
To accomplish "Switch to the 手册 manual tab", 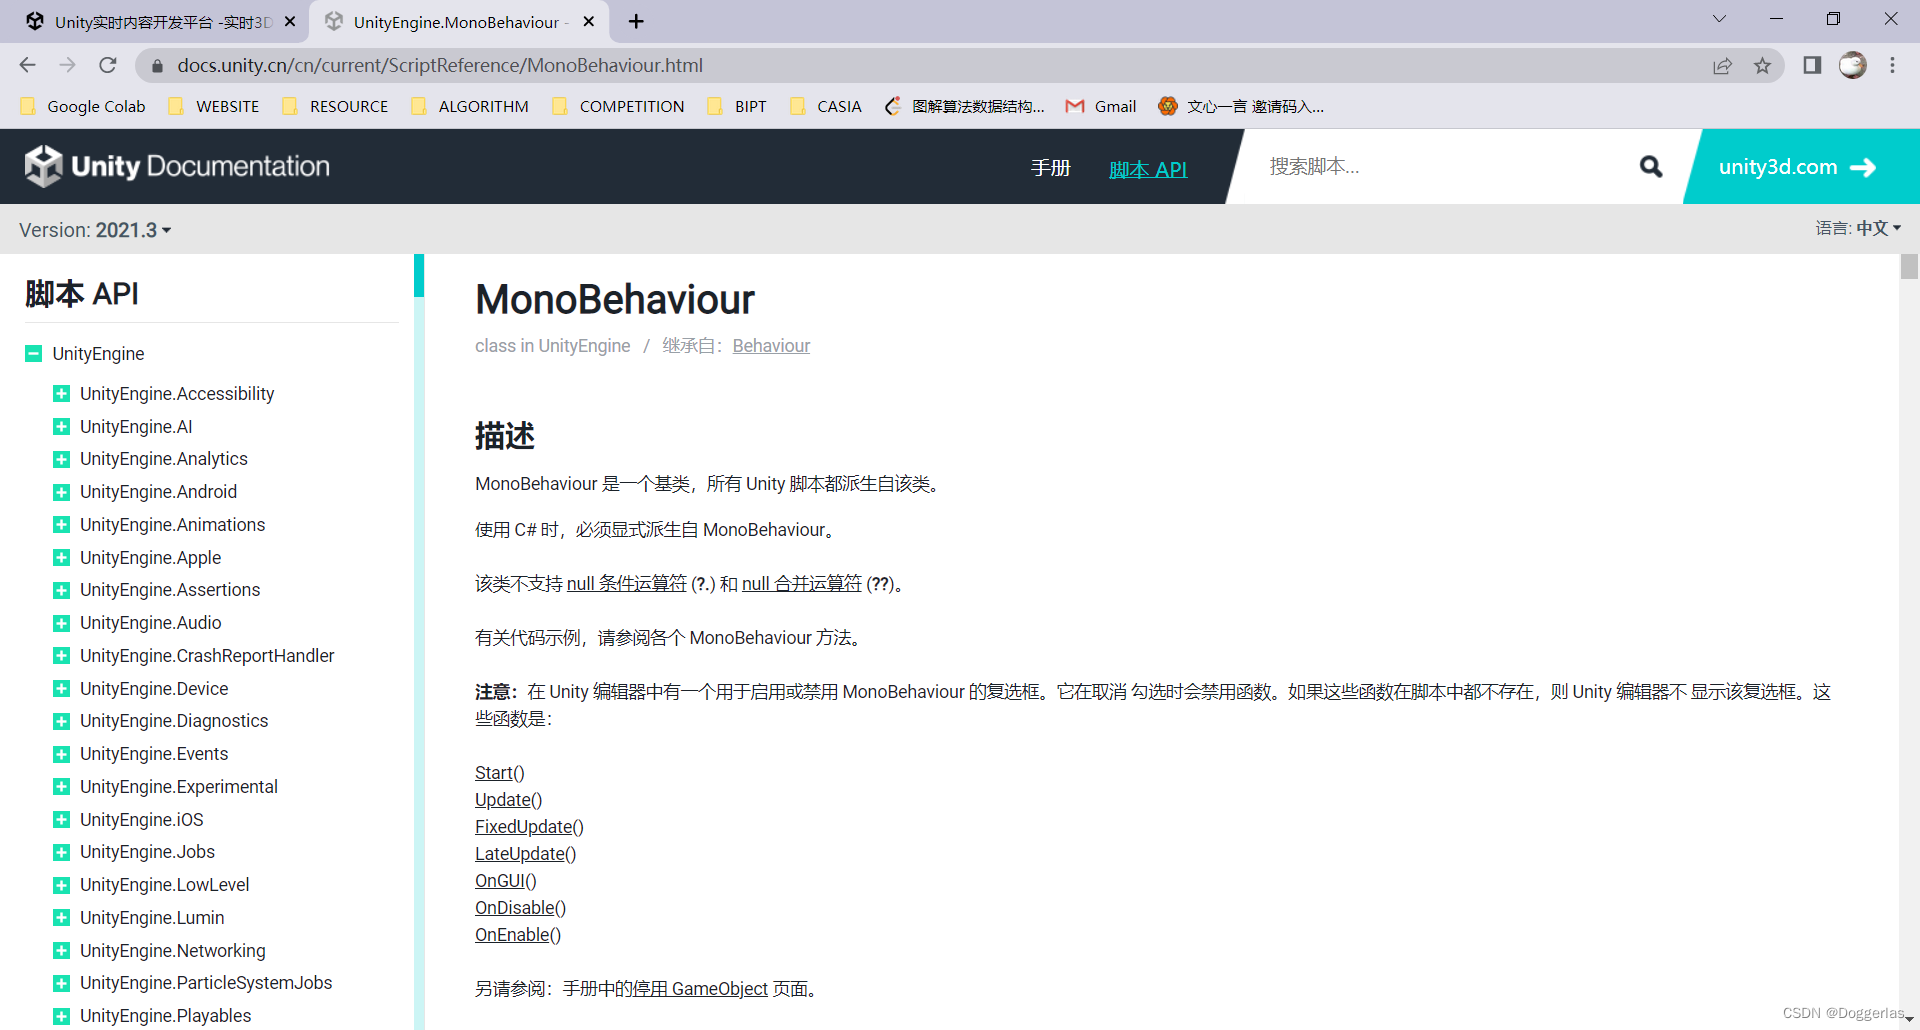I will pyautogui.click(x=1050, y=168).
